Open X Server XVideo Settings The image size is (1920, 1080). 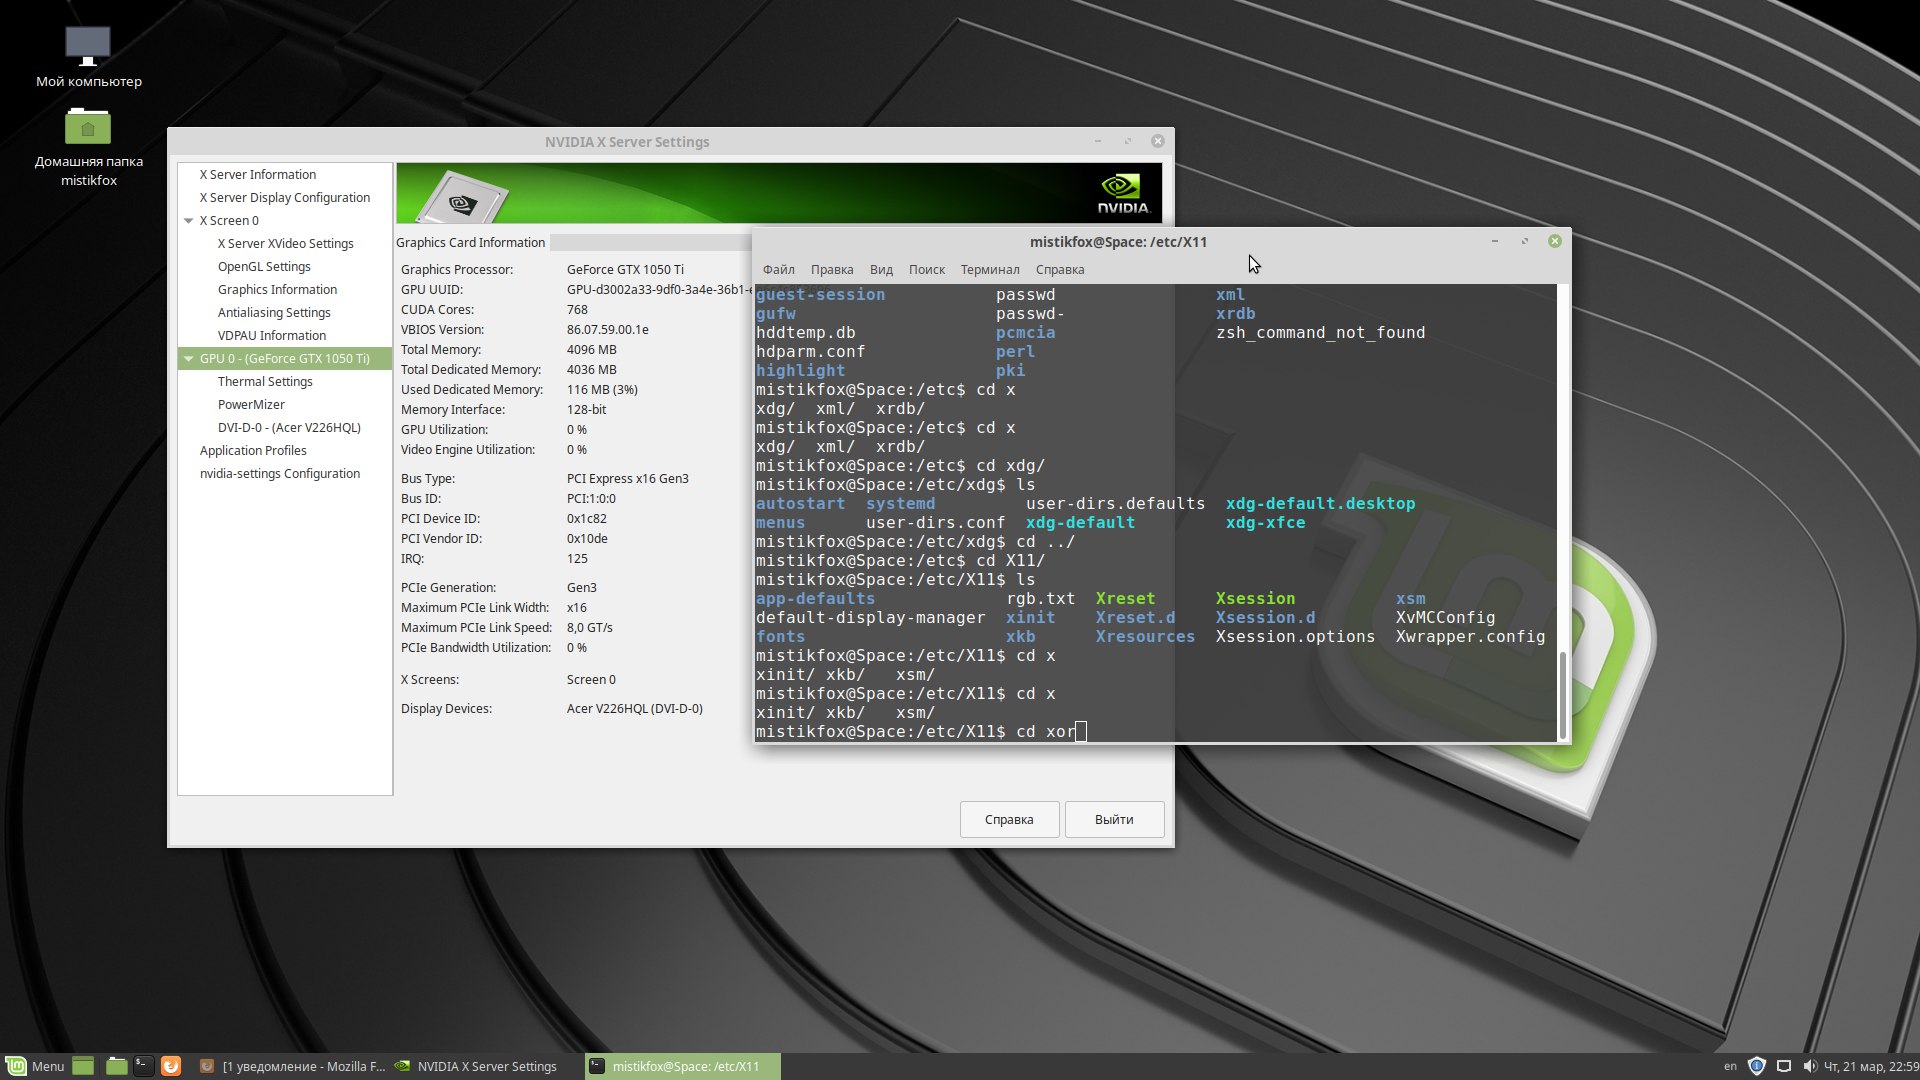[x=285, y=243]
